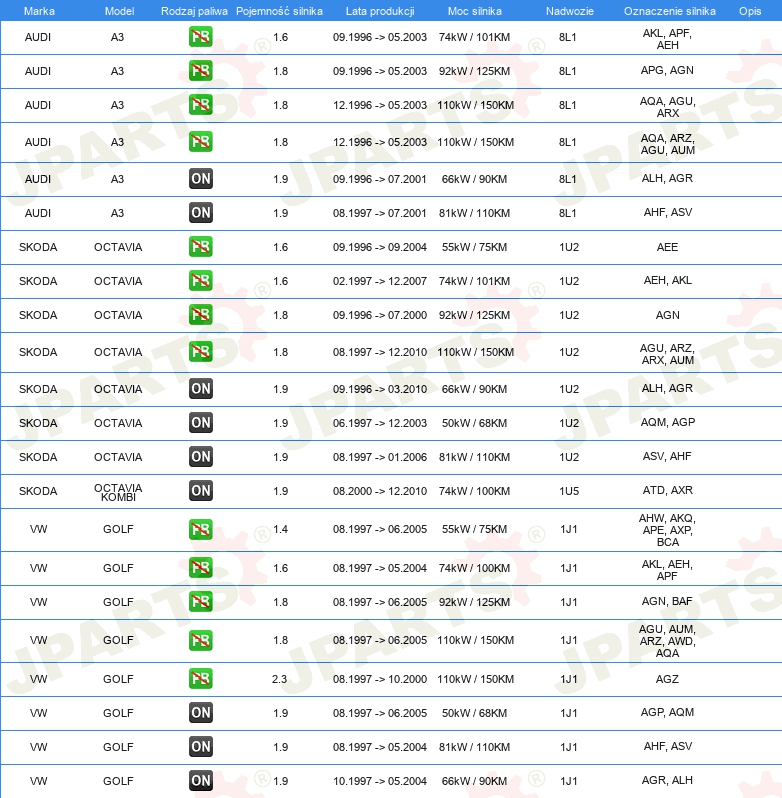Click the 06.1997 -> 12.2003 production dates
782x798 pixels.
(x=380, y=423)
